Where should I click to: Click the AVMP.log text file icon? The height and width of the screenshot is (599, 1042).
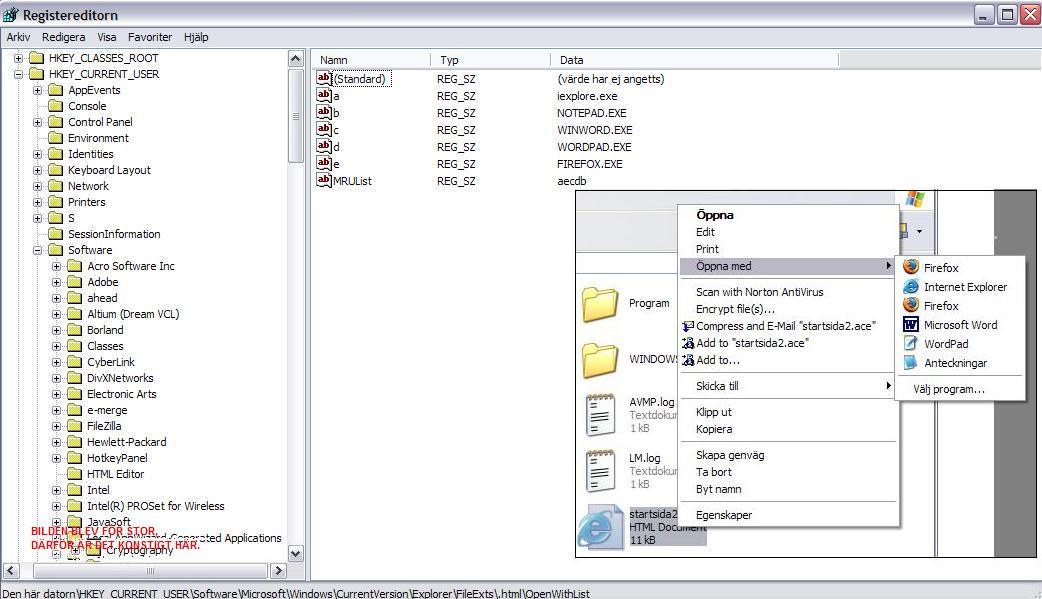coord(600,414)
